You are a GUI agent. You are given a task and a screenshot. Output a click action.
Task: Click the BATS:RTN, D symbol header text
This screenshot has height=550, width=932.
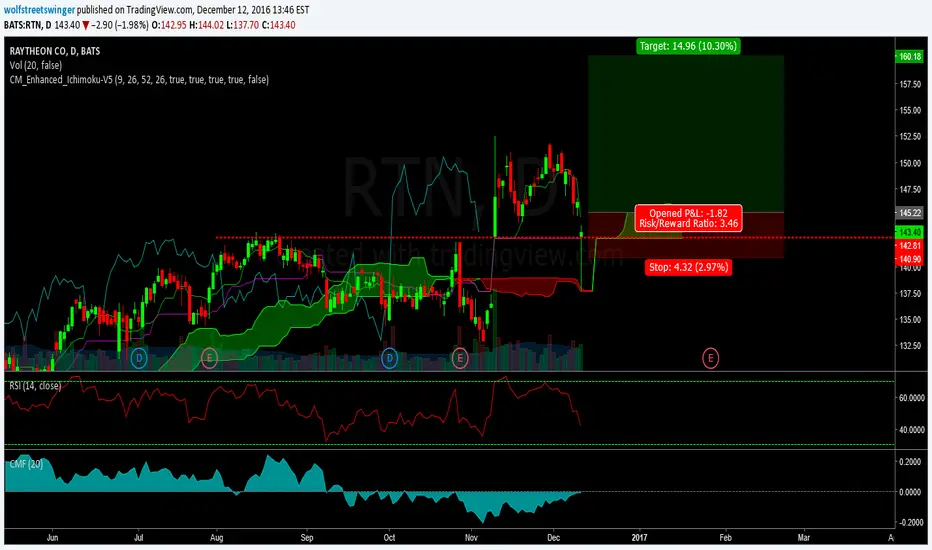(x=27, y=25)
